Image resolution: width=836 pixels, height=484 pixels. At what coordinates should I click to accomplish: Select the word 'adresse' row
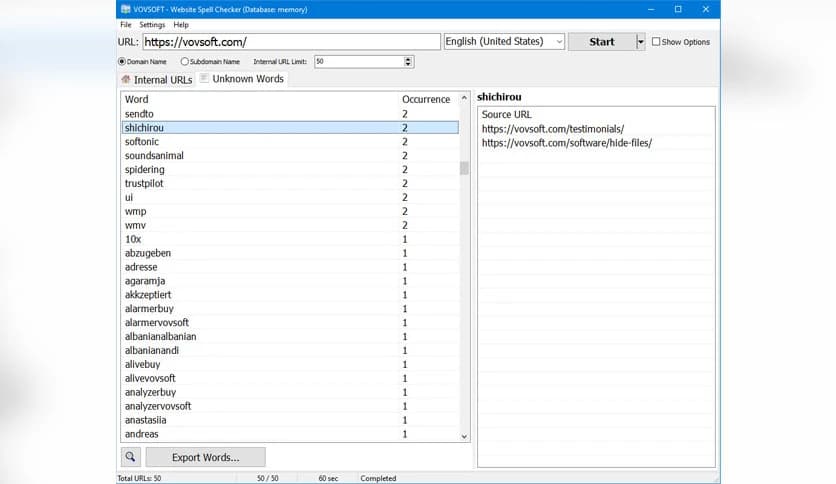point(290,267)
